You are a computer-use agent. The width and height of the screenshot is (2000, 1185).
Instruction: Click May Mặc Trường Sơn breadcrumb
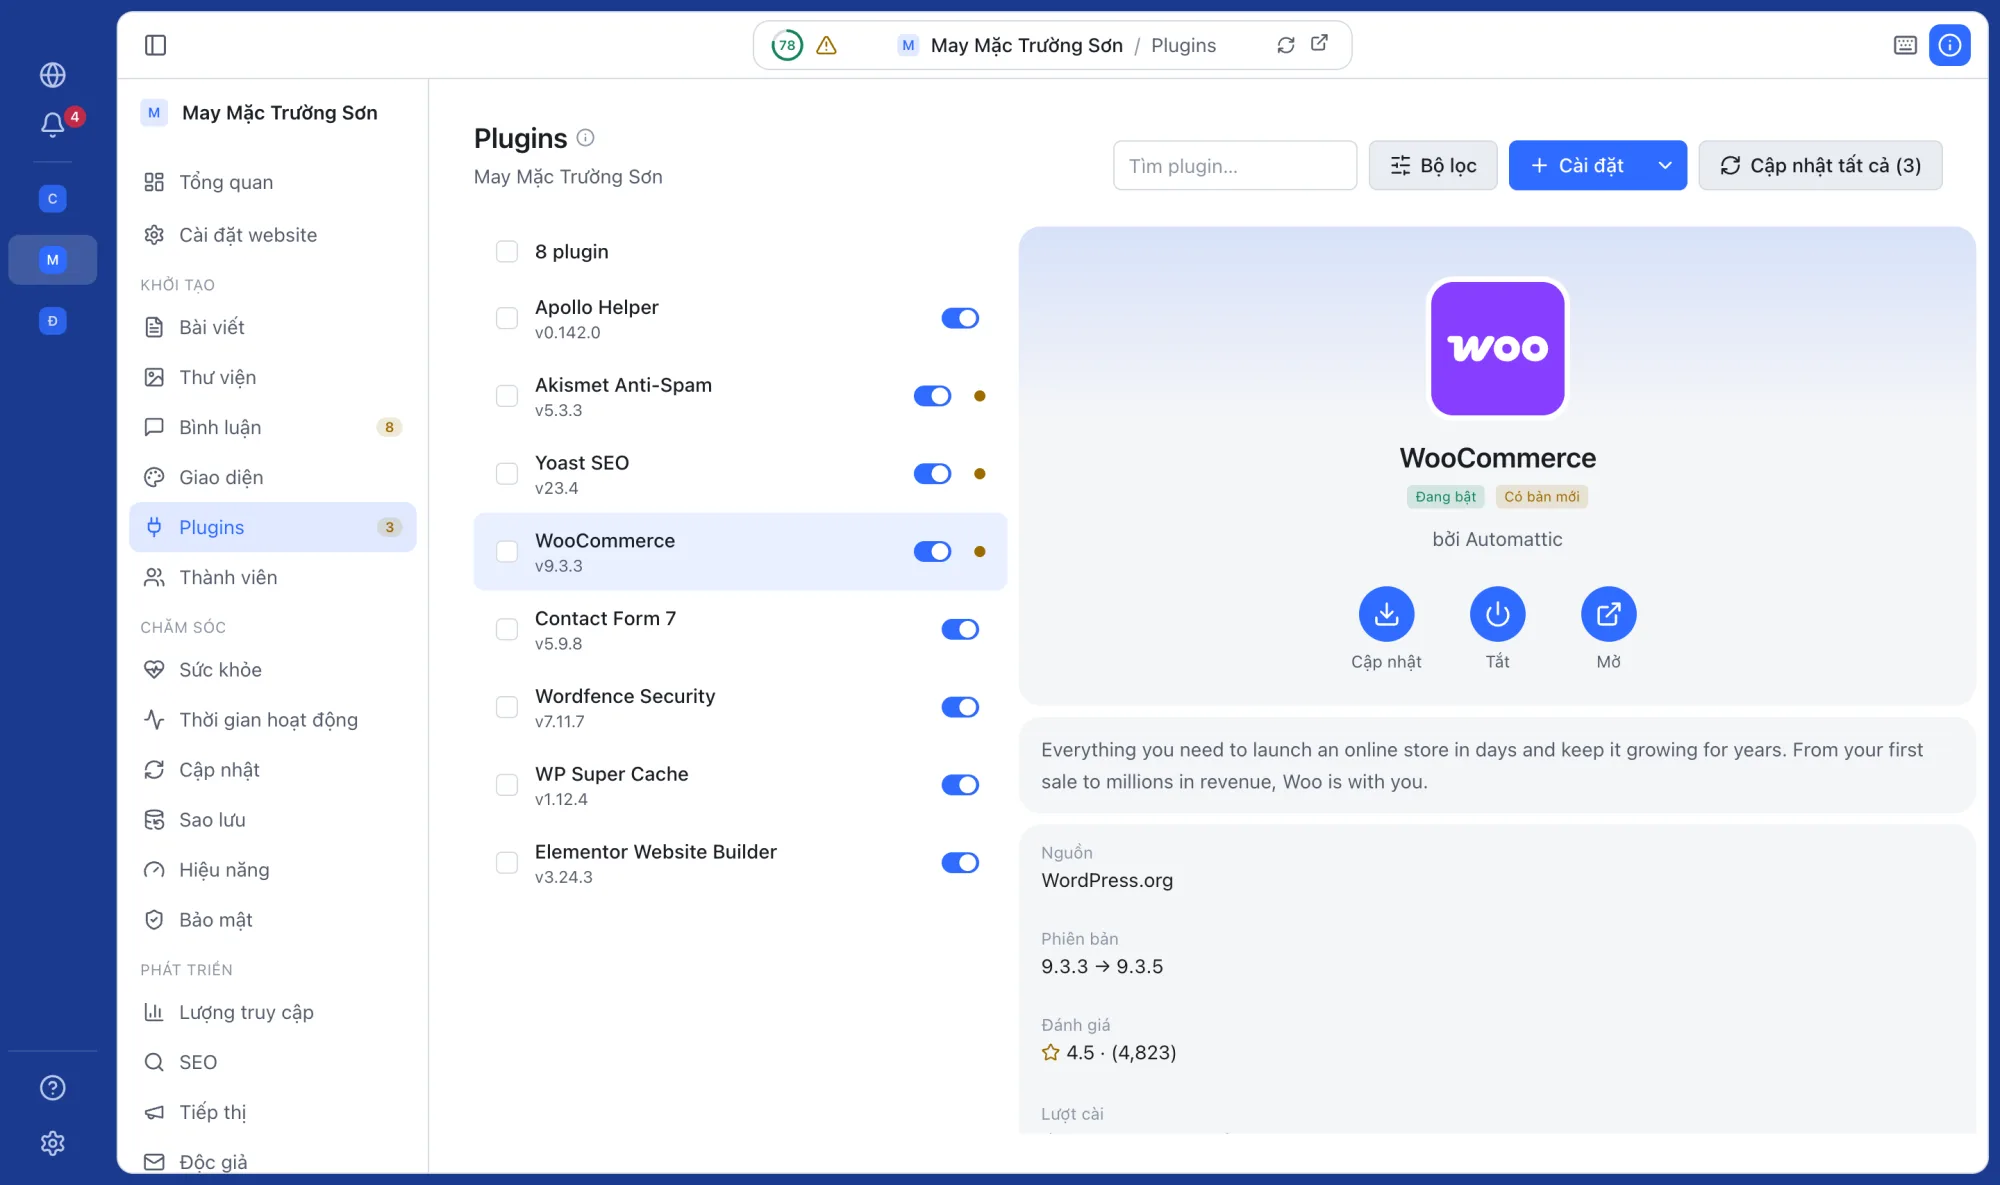click(x=1026, y=45)
